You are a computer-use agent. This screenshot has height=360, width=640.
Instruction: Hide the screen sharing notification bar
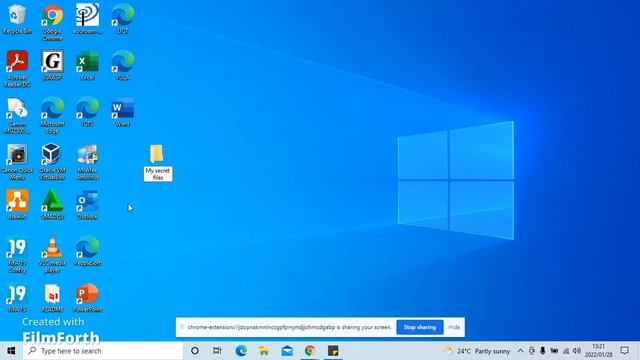(x=454, y=327)
